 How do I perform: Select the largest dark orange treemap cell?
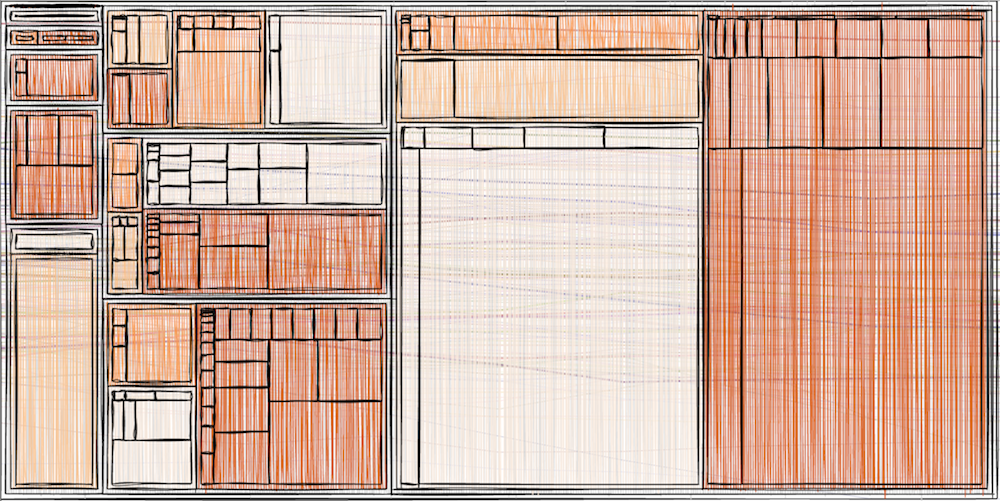(862, 316)
